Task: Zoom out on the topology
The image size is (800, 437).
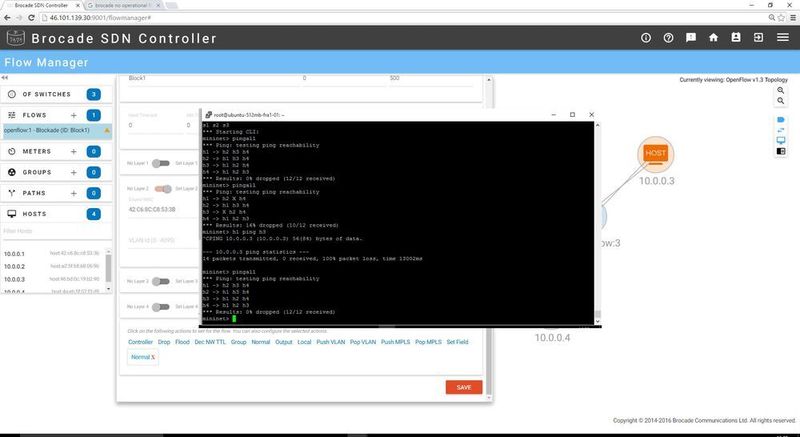Action: click(x=781, y=101)
